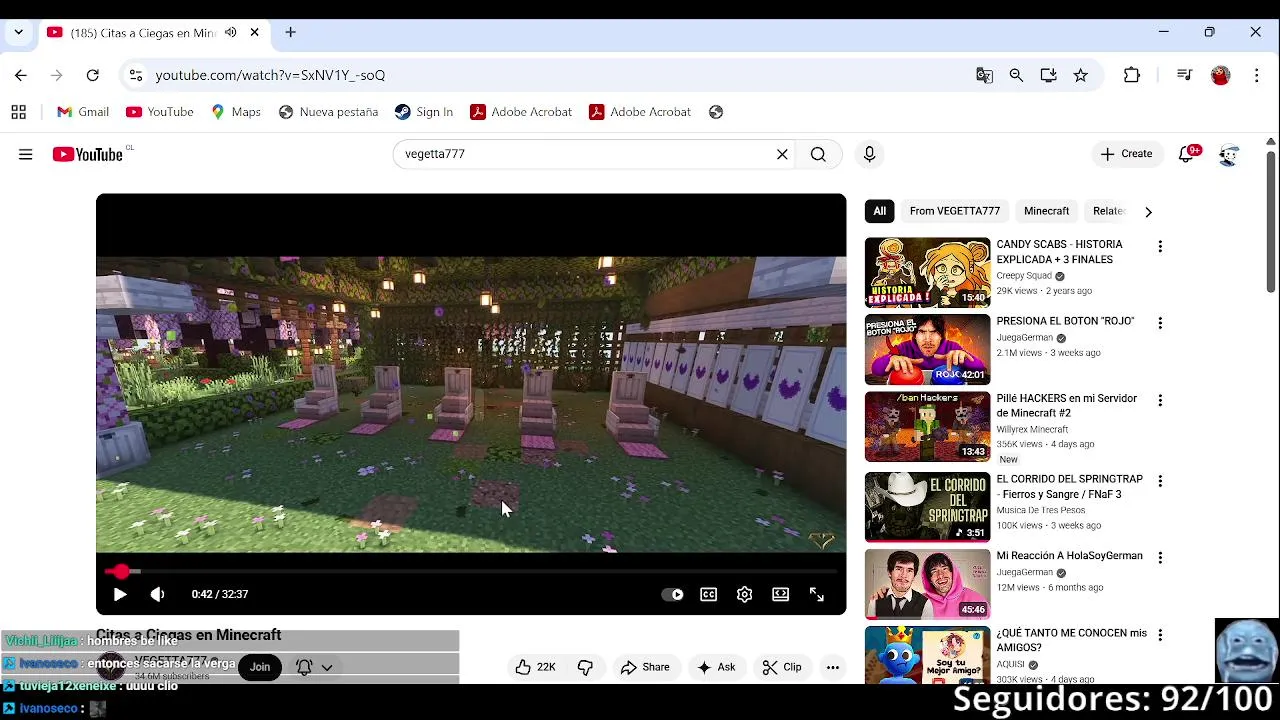Viewport: 1280px width, 720px height.
Task: Open options for PRESIONA EL BOTON video
Action: pos(1160,323)
